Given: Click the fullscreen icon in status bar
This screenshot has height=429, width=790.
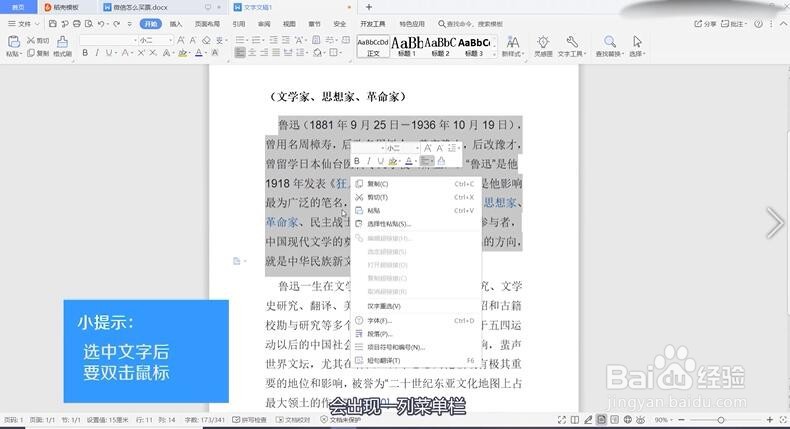Looking at the screenshot, I should coord(562,419).
